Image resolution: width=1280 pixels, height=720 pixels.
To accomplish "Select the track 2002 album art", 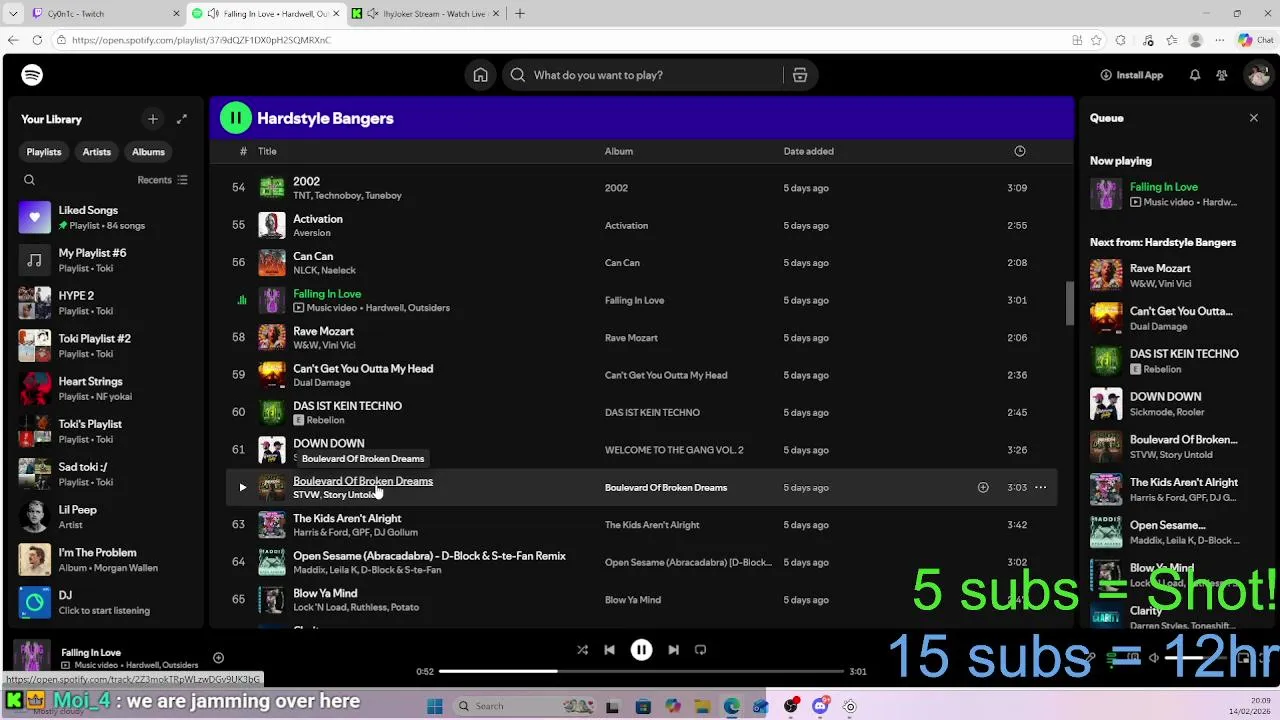I will (x=272, y=188).
